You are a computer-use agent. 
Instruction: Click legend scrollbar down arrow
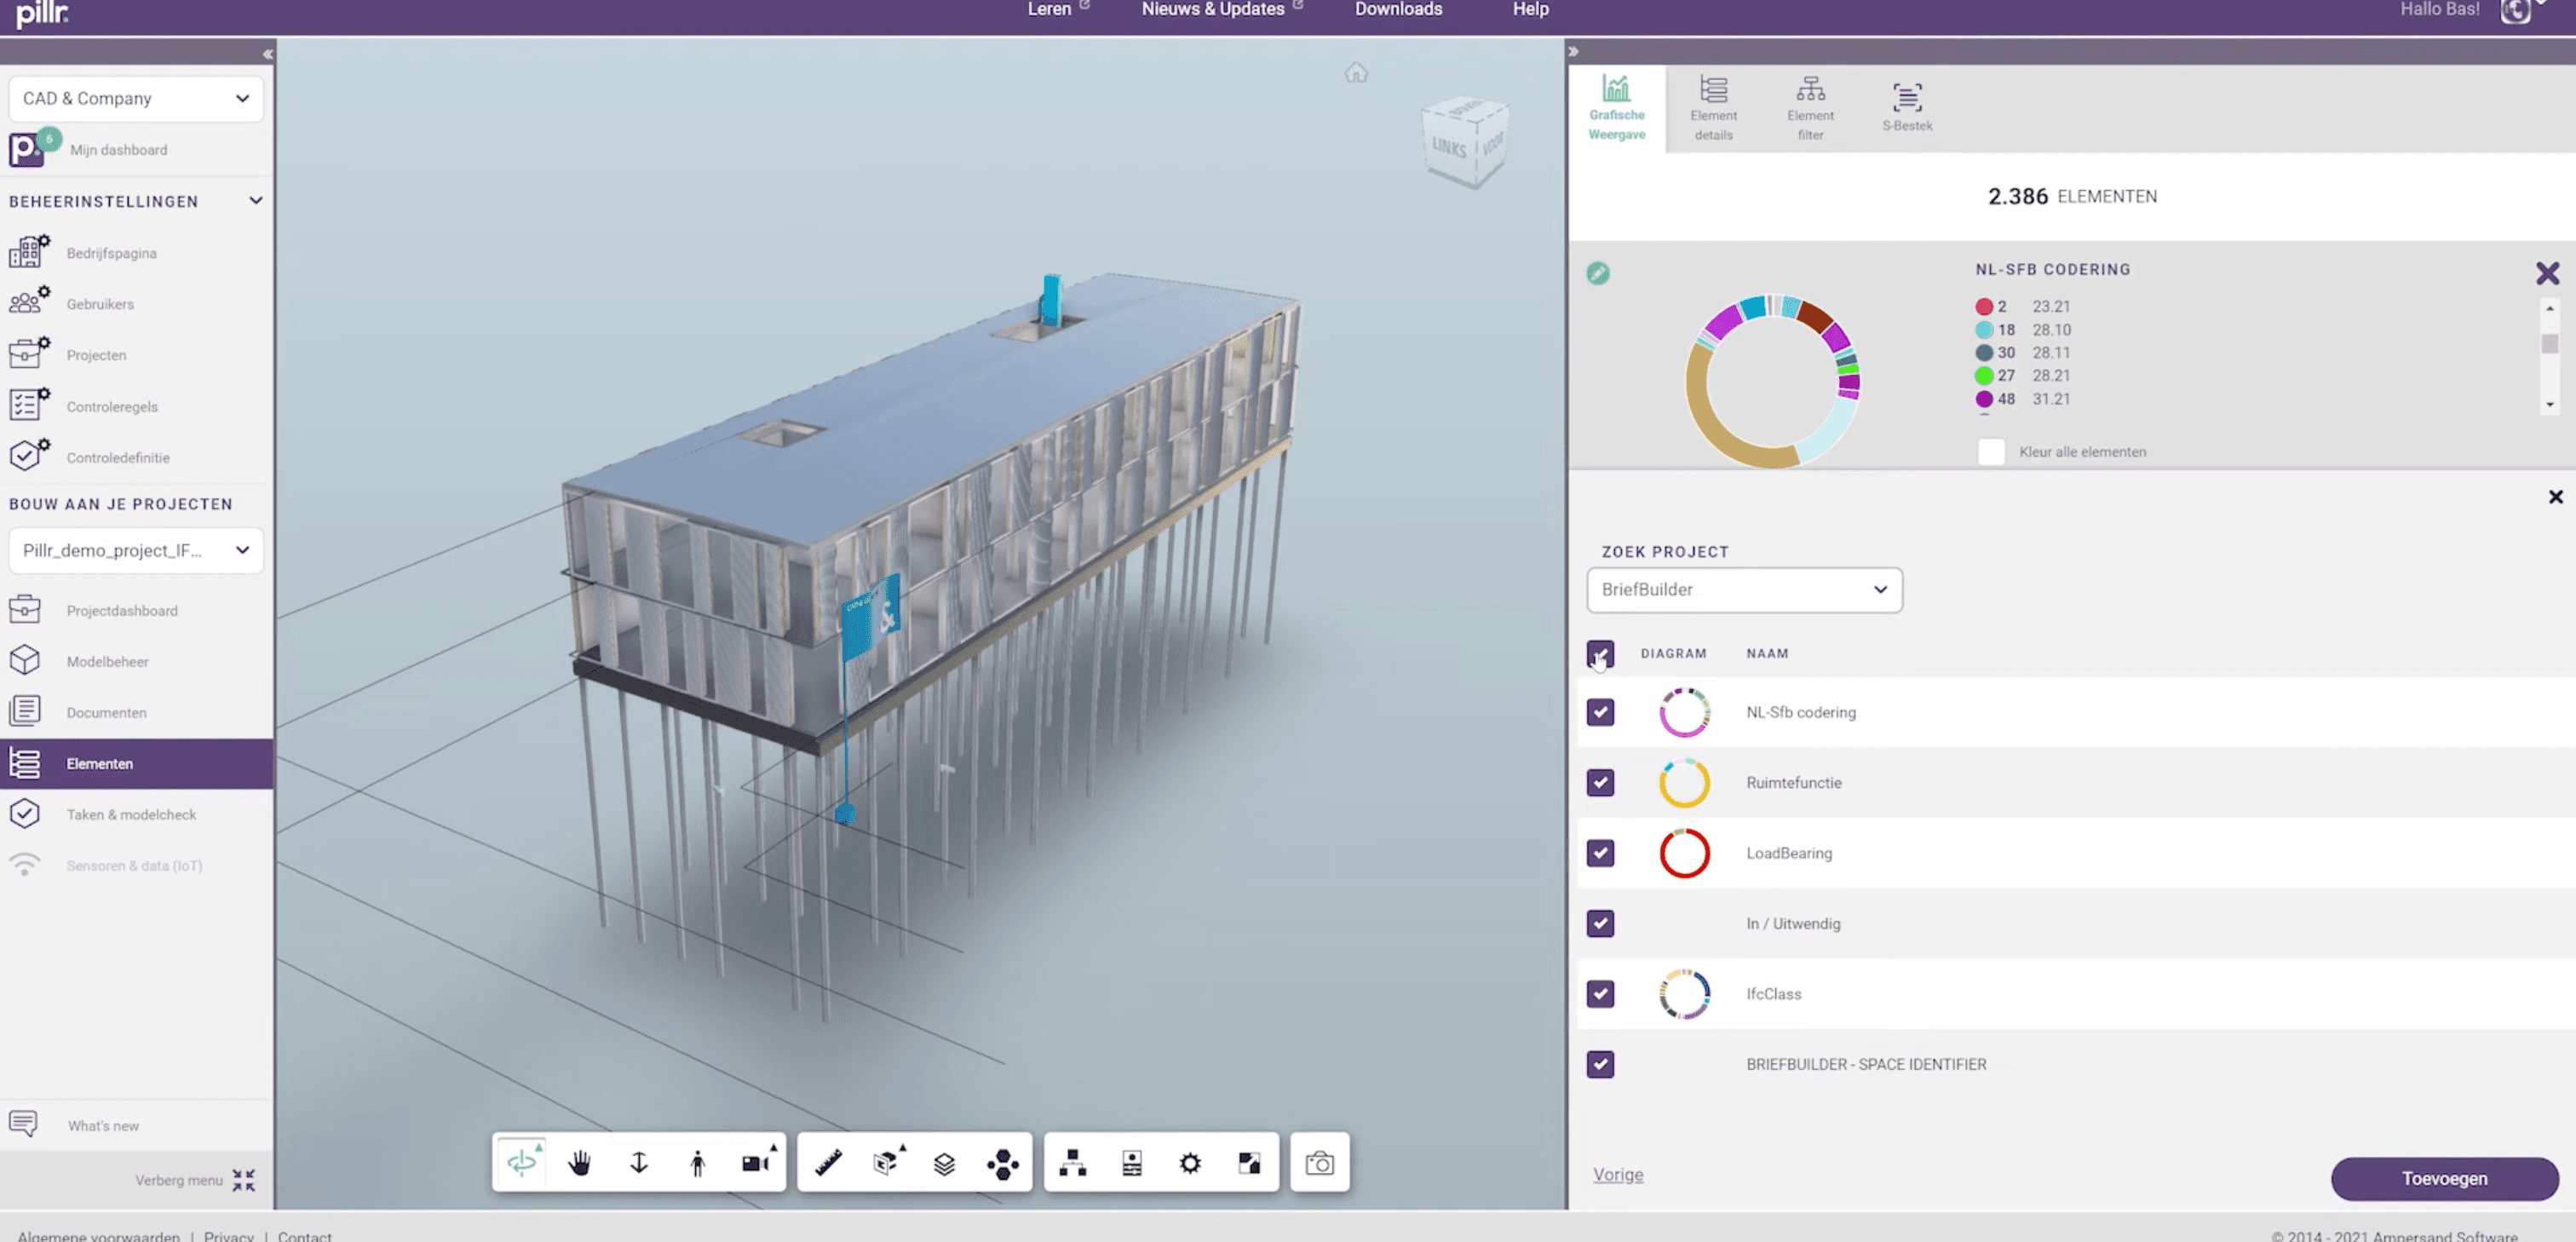(x=2550, y=405)
